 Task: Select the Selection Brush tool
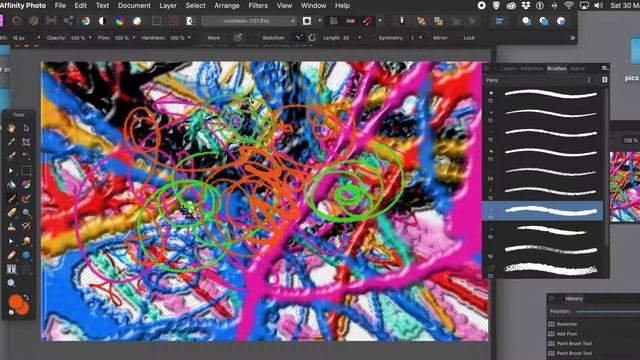(11, 156)
